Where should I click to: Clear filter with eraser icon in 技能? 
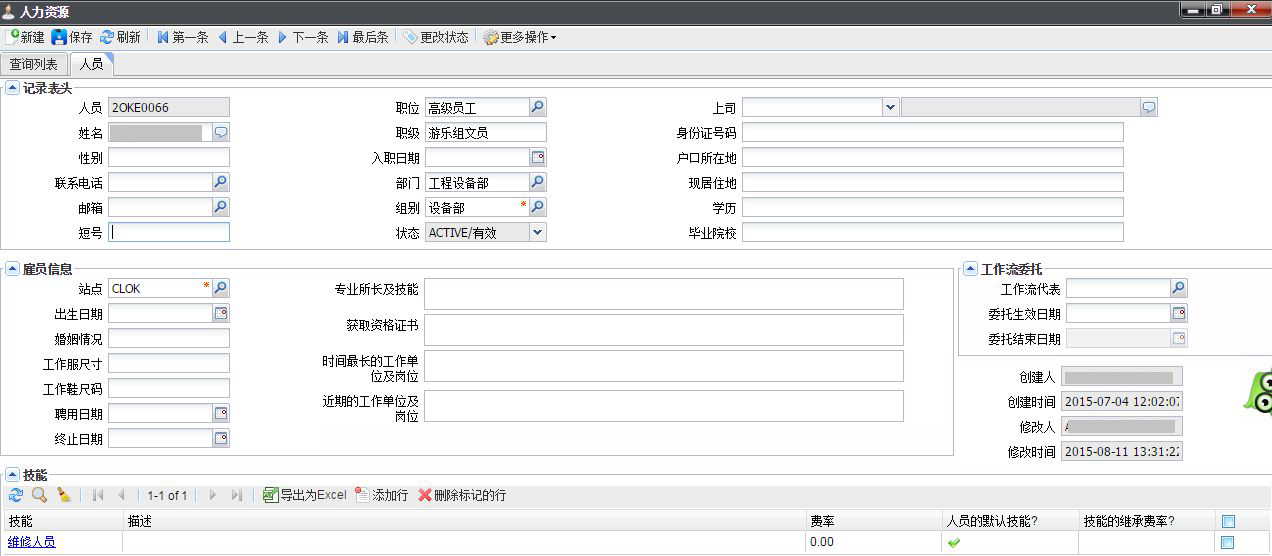[x=64, y=495]
